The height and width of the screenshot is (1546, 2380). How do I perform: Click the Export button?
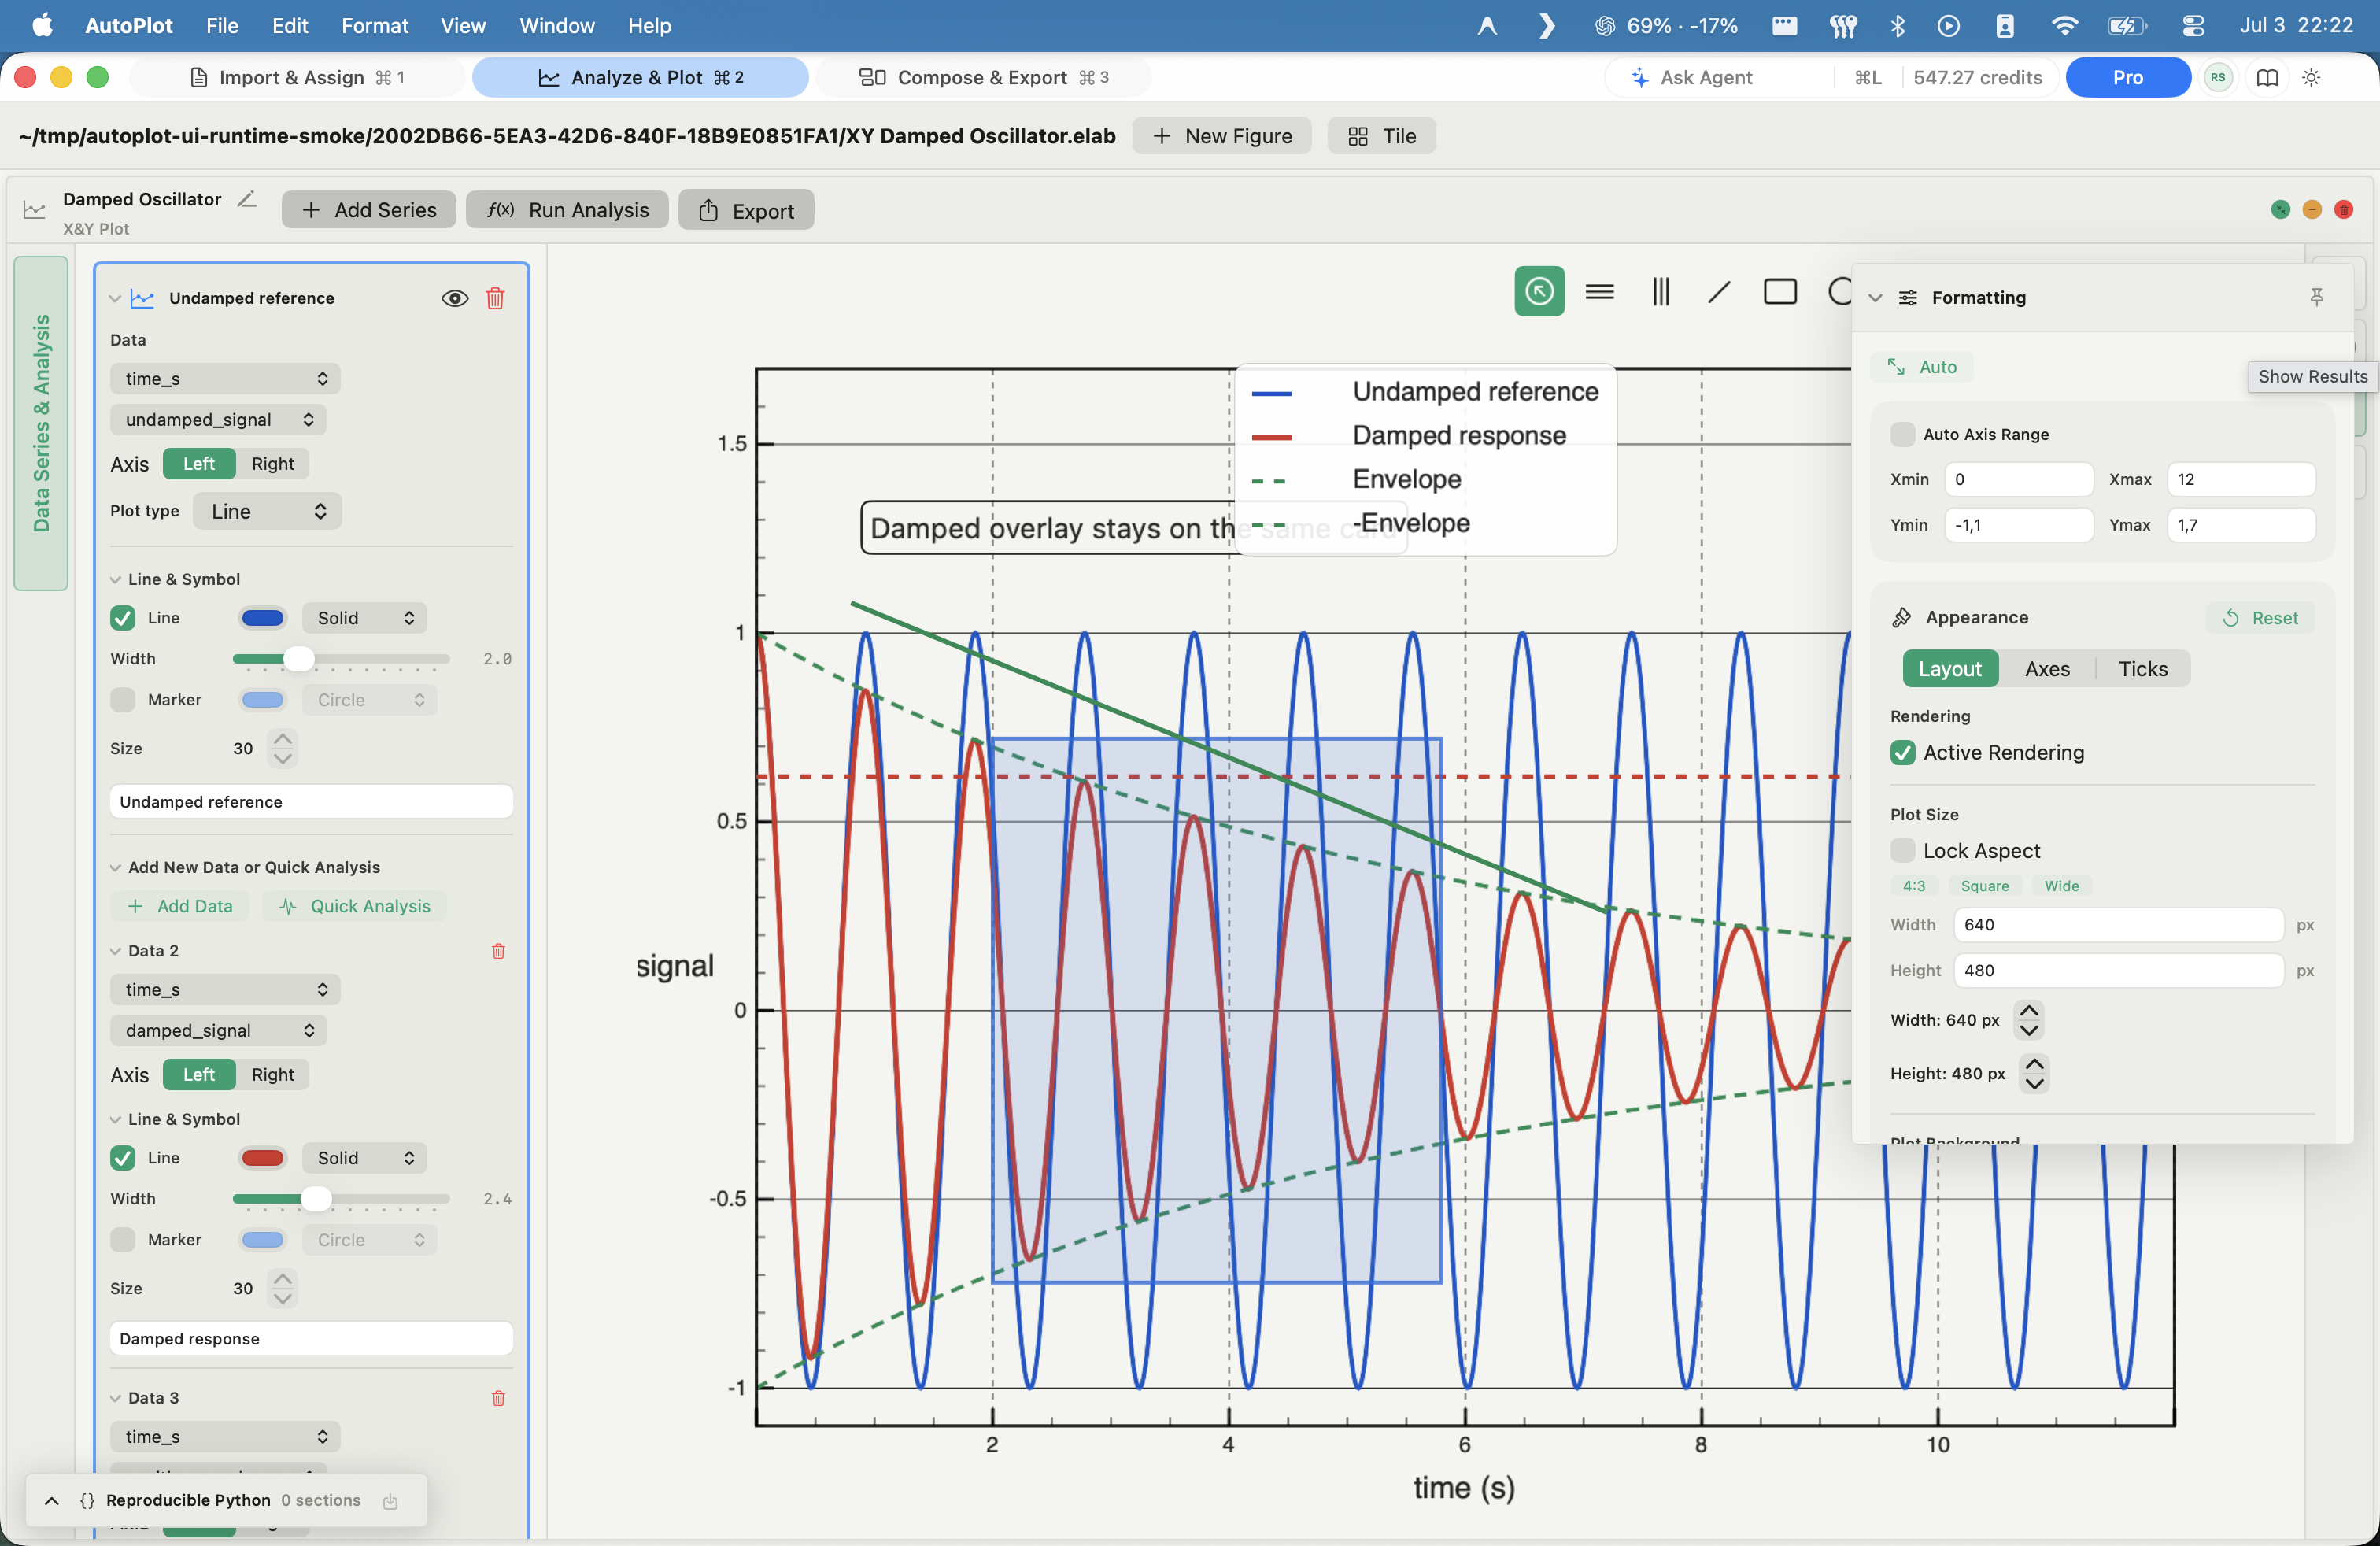click(x=746, y=210)
